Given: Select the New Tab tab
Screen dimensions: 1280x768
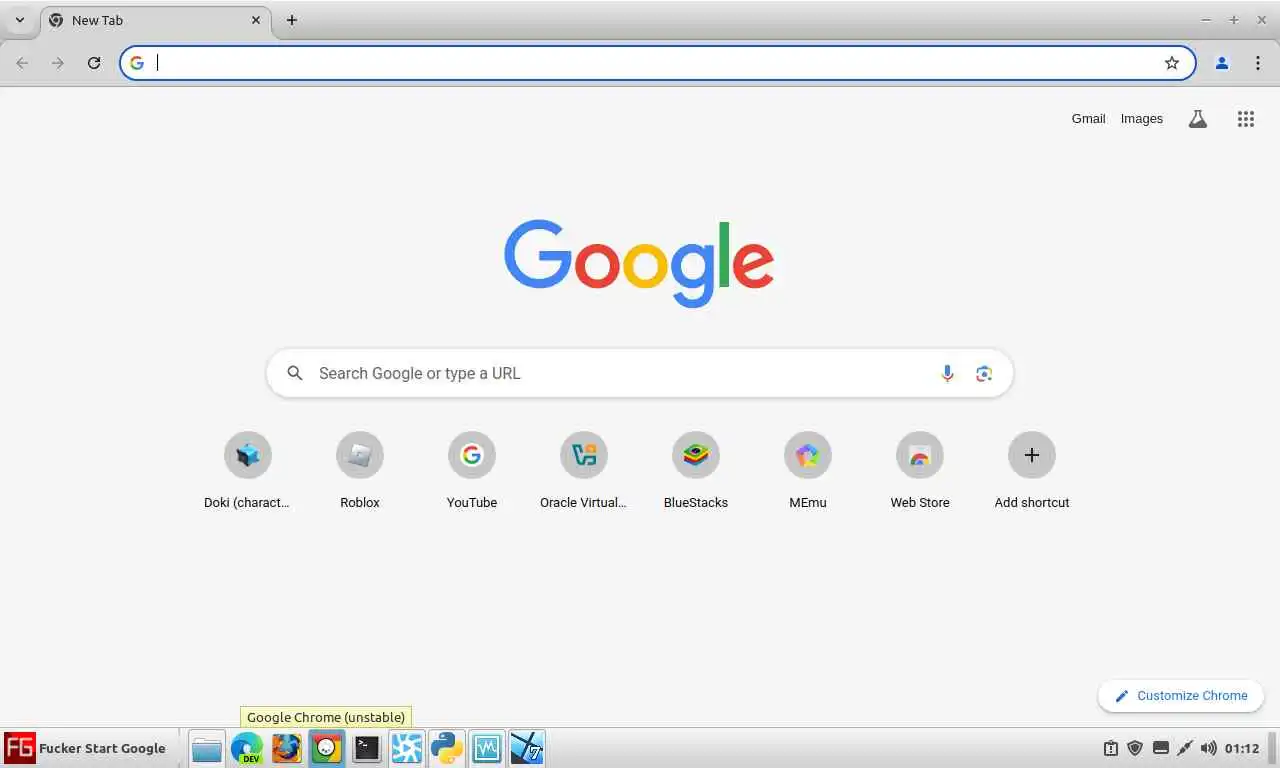Looking at the screenshot, I should (x=155, y=20).
